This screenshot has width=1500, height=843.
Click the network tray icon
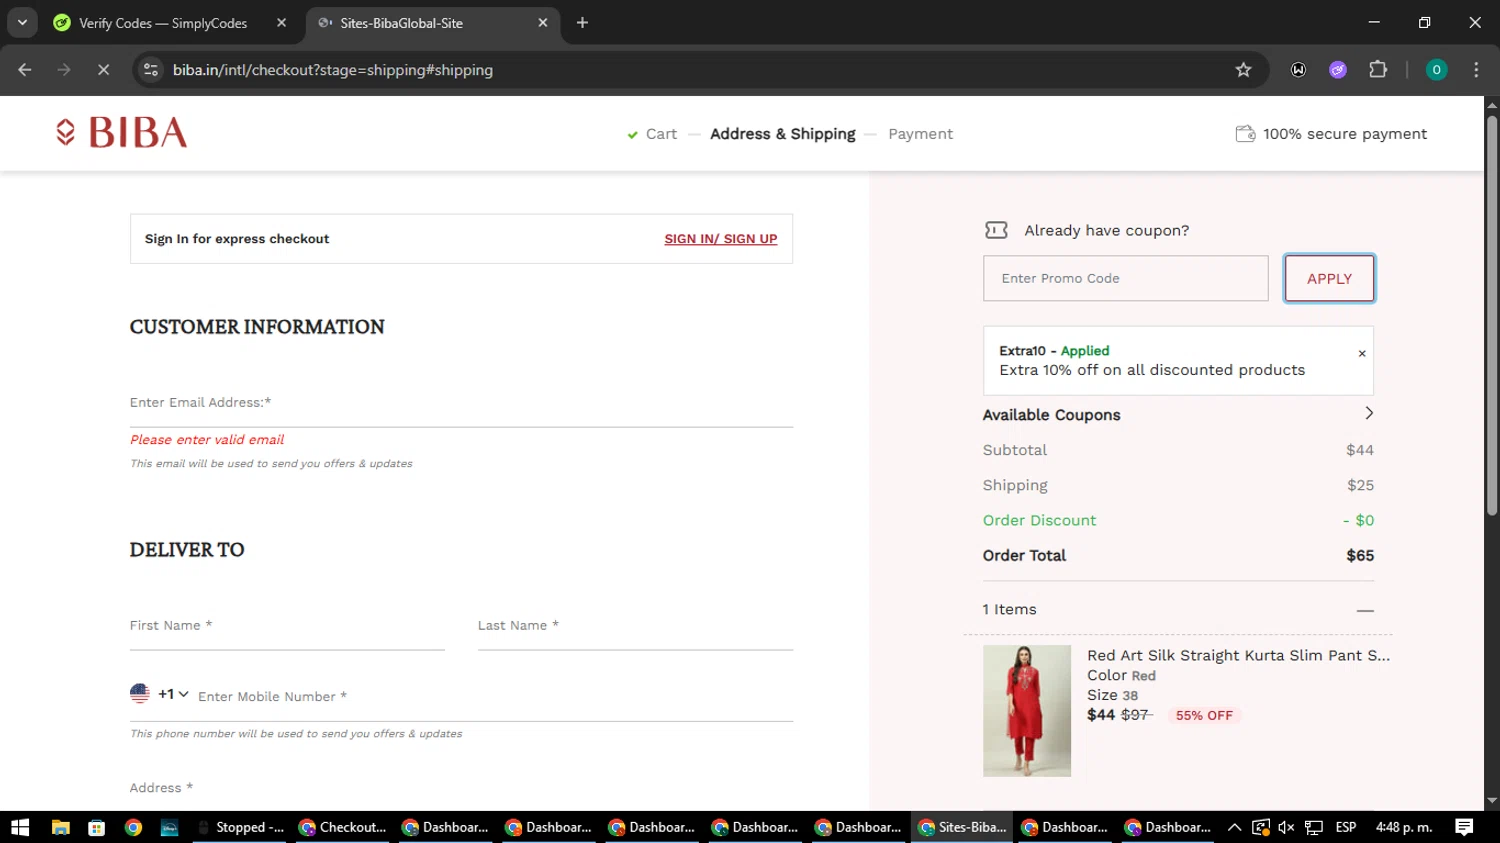point(1314,827)
